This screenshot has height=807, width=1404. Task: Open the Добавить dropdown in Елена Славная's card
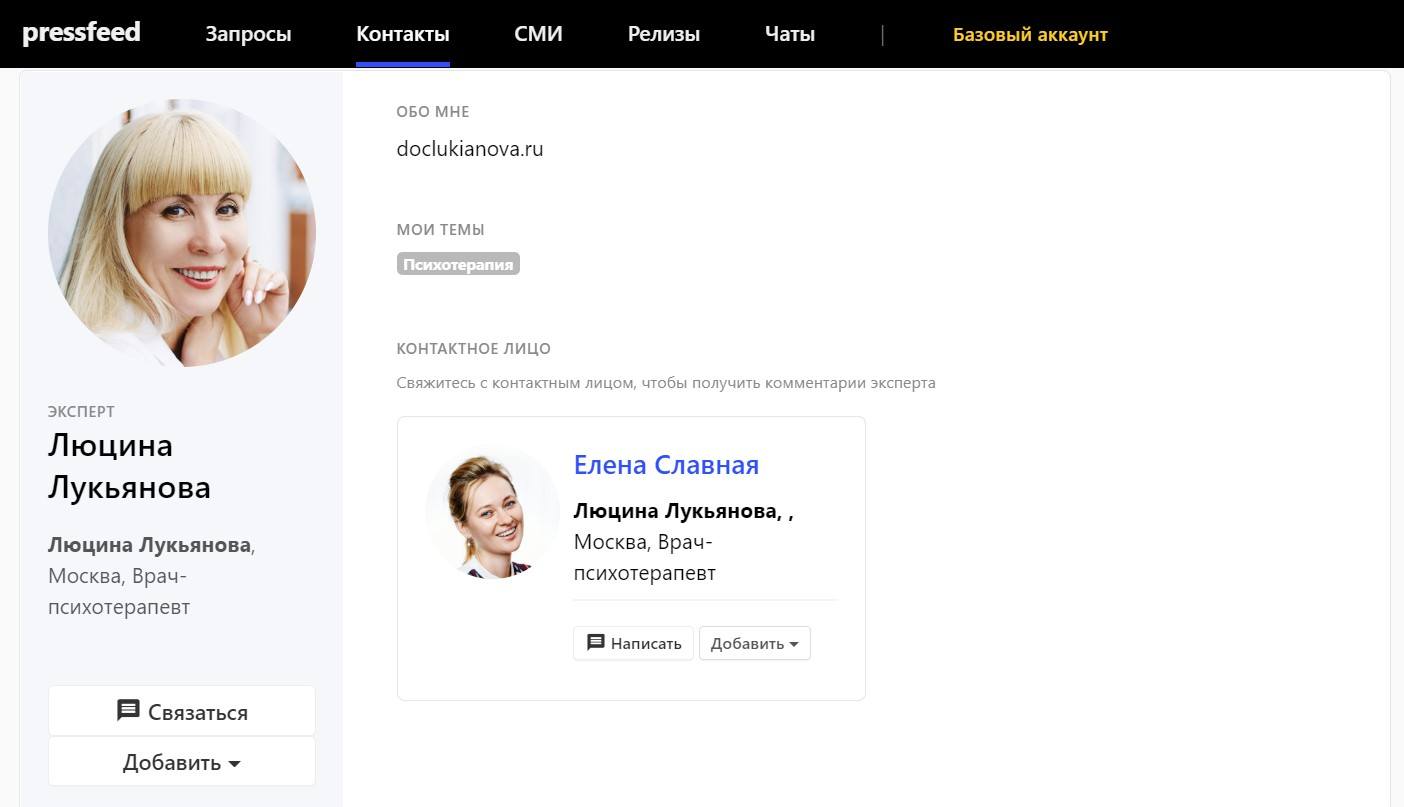(754, 643)
